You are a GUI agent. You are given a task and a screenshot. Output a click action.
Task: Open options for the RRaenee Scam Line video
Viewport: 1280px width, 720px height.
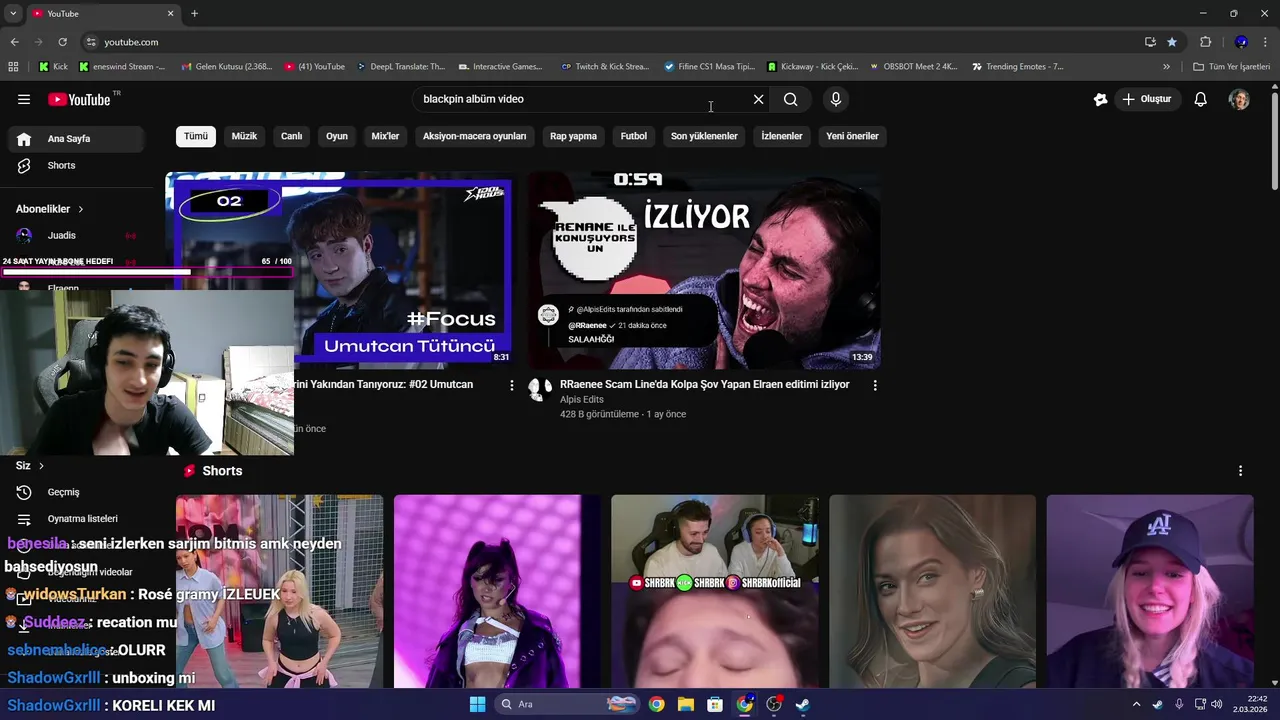click(x=875, y=385)
